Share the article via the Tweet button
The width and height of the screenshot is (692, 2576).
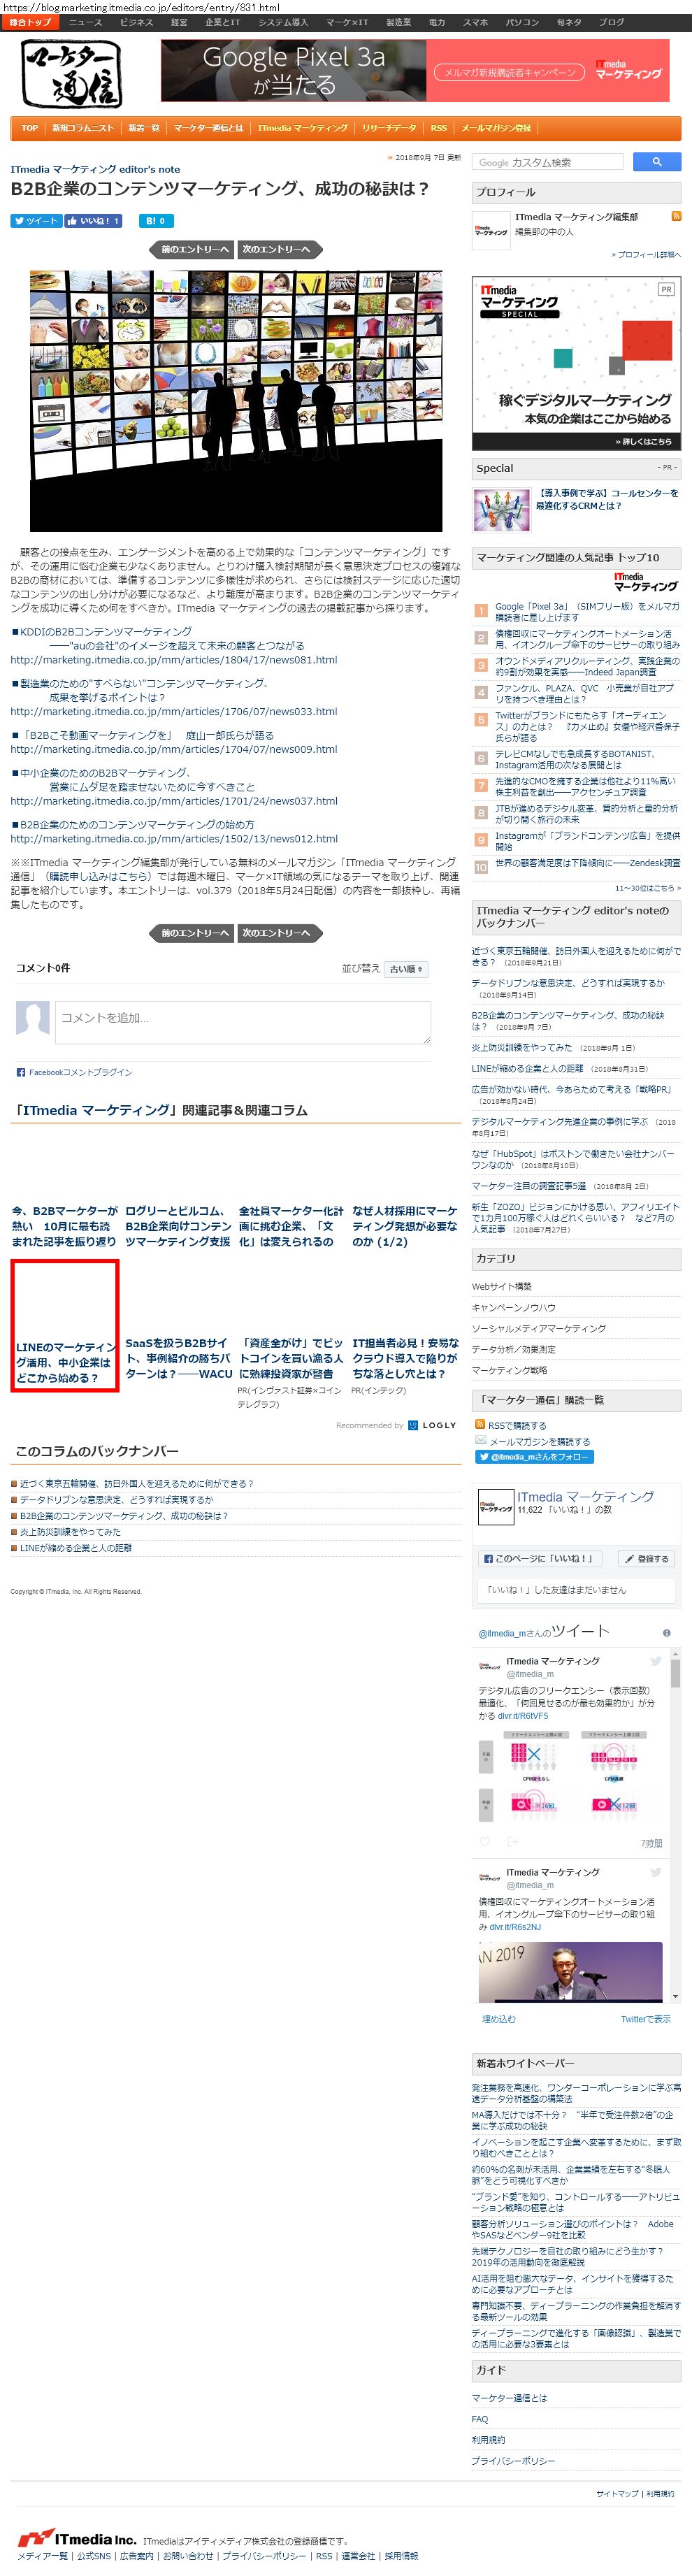[36, 221]
